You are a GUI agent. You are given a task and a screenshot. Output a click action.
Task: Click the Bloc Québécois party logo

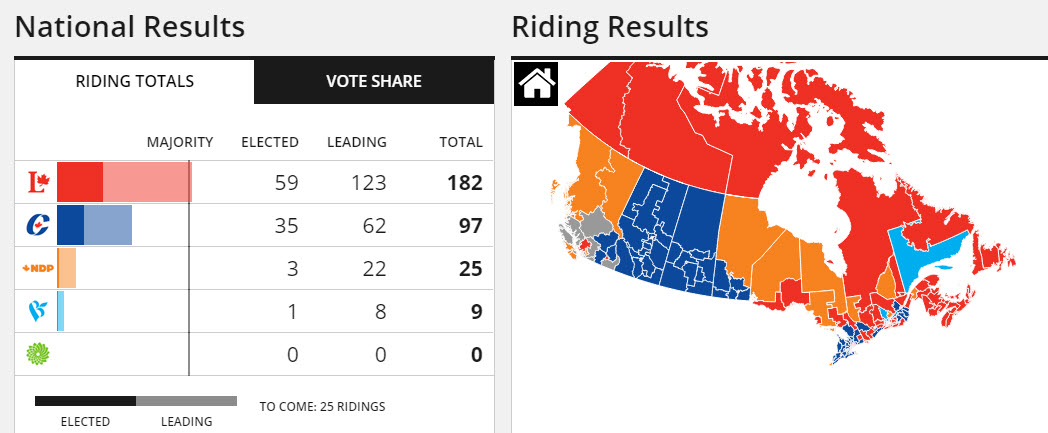point(38,312)
